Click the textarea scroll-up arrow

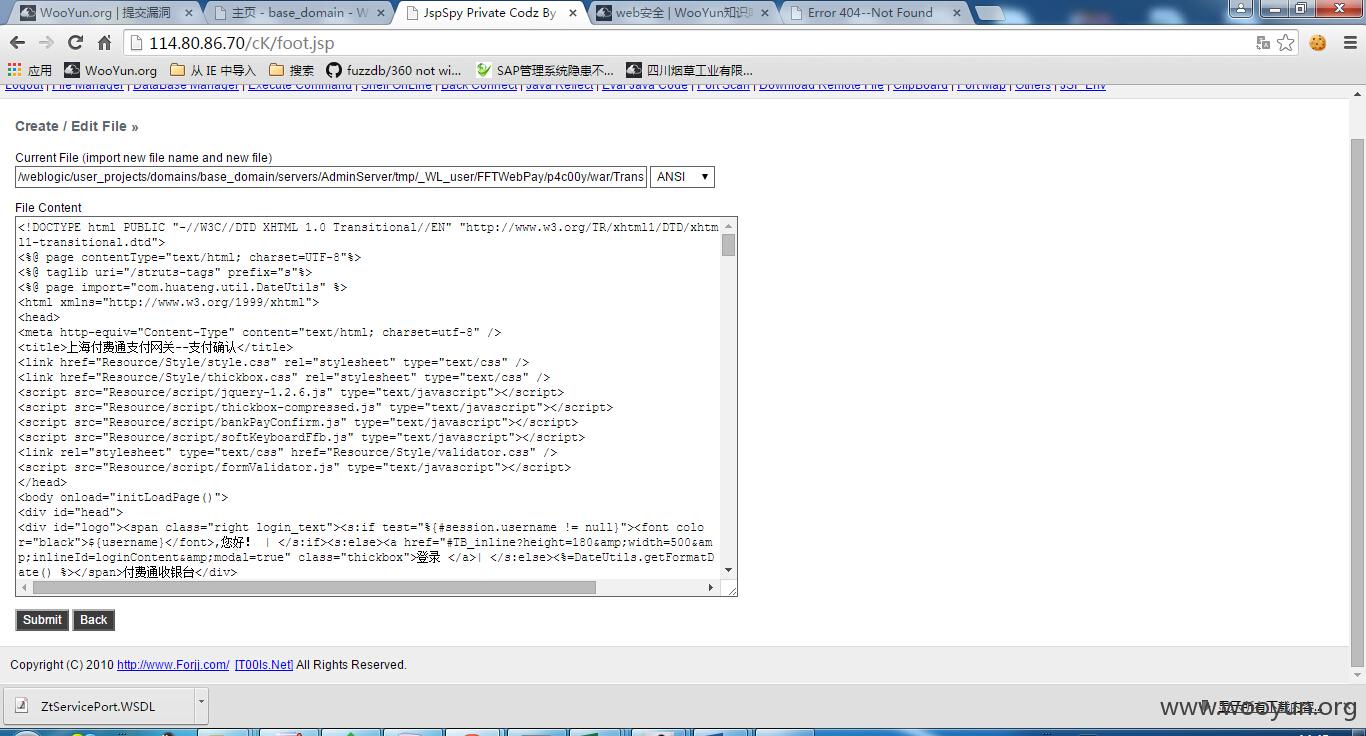point(728,226)
